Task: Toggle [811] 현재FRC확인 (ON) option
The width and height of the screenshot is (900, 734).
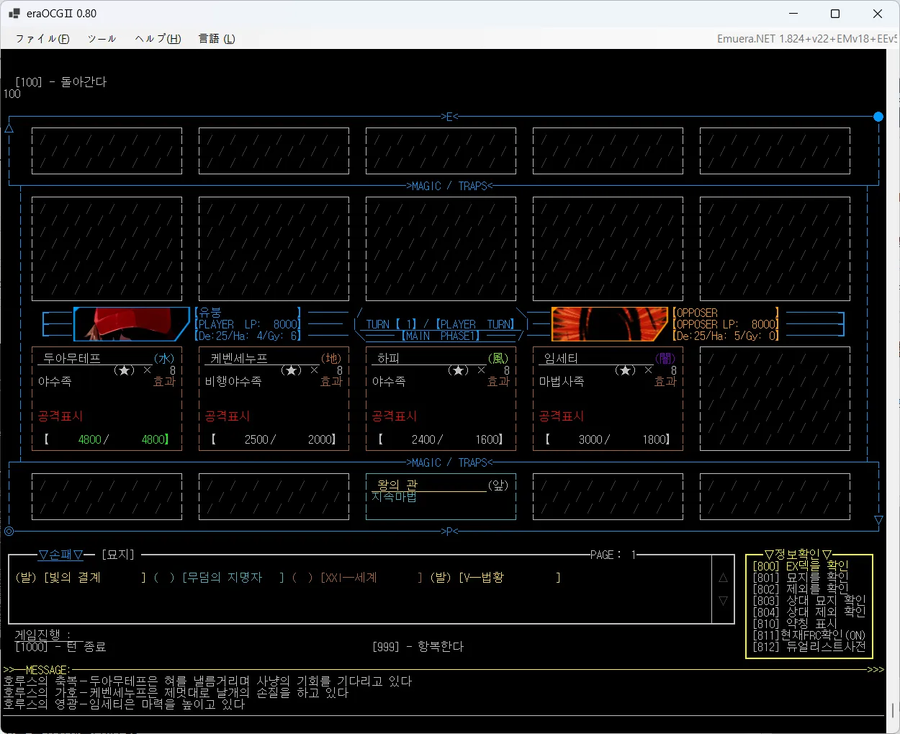Action: click(809, 635)
